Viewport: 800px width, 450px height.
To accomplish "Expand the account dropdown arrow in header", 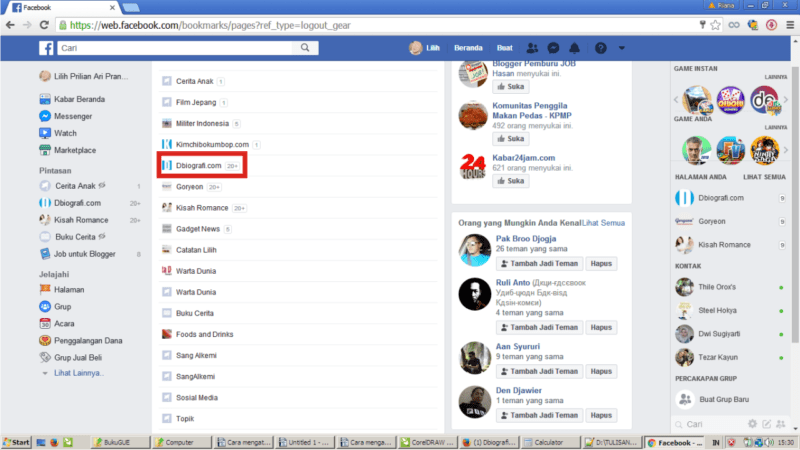I will pyautogui.click(x=621, y=48).
